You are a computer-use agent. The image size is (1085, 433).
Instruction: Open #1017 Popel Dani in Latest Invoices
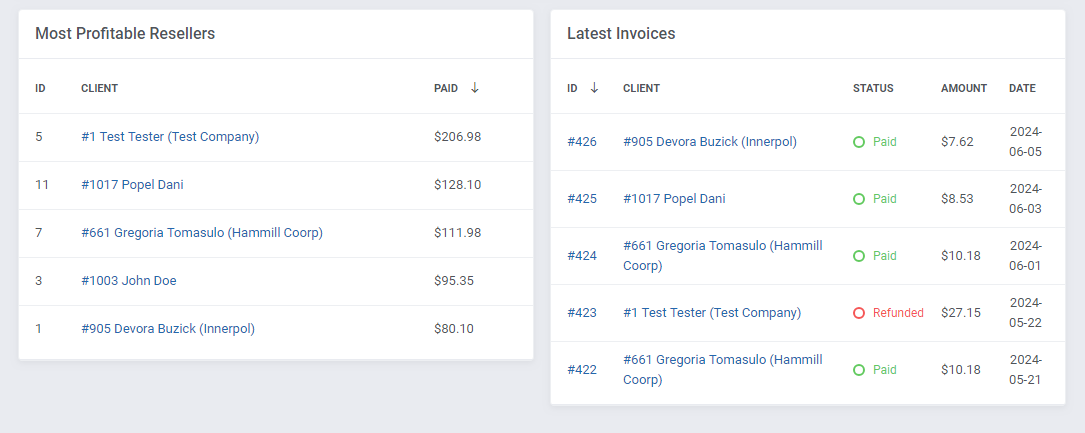point(675,199)
